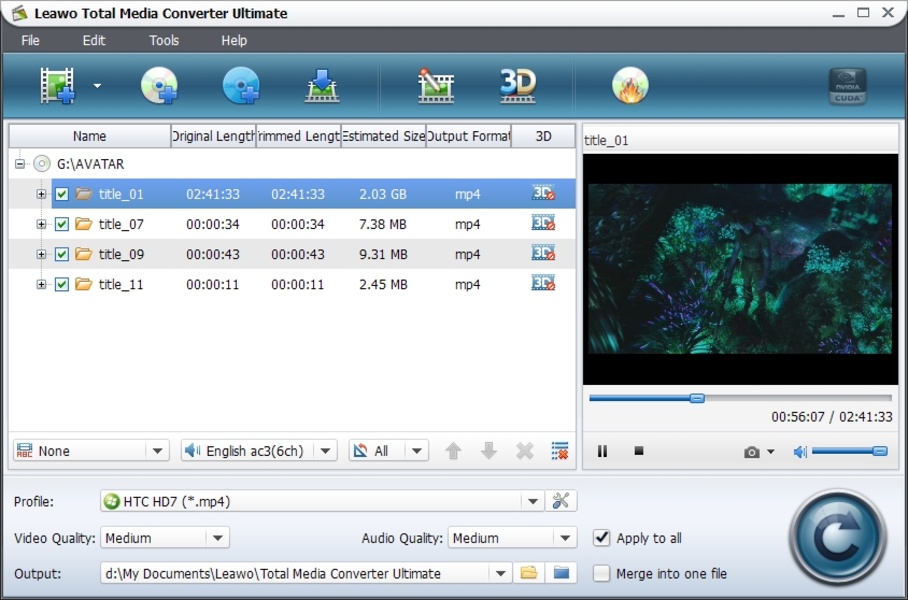Click the large Convert button
The height and width of the screenshot is (600, 908).
click(x=837, y=537)
